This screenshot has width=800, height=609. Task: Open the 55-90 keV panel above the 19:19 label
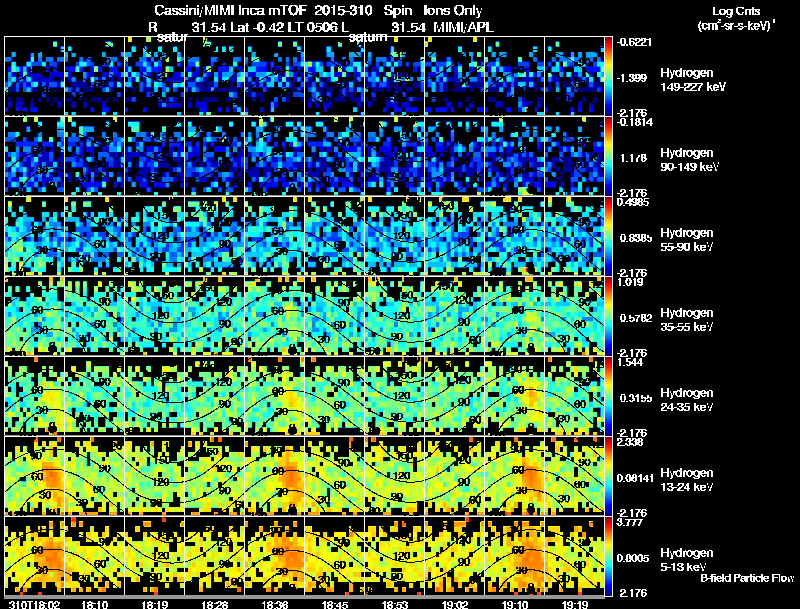click(574, 236)
